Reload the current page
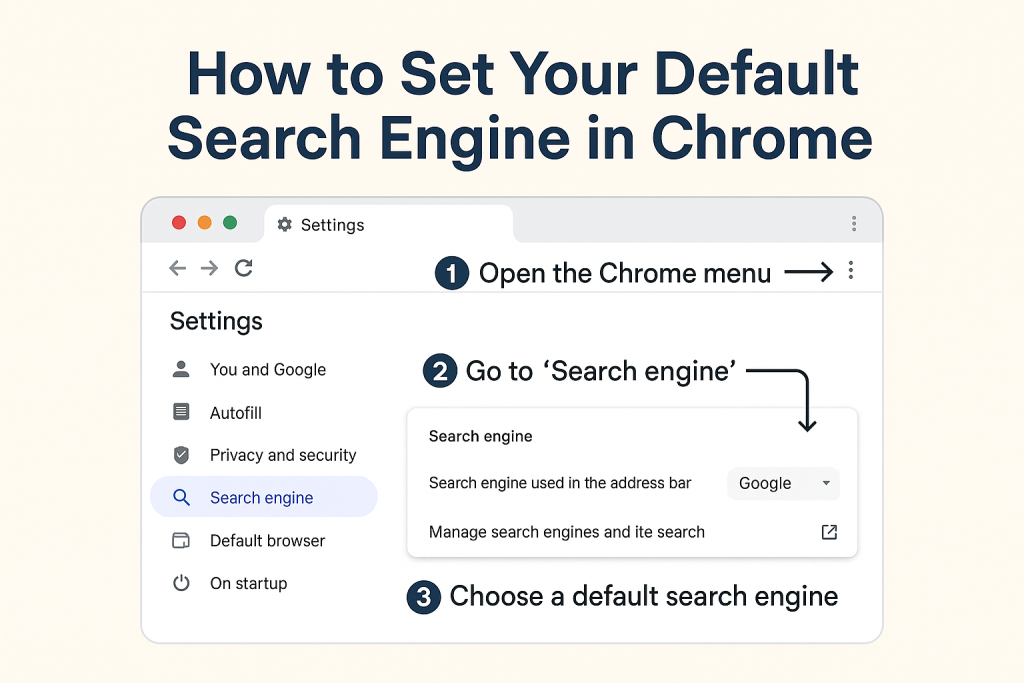The height and width of the screenshot is (683, 1024). pos(243,268)
